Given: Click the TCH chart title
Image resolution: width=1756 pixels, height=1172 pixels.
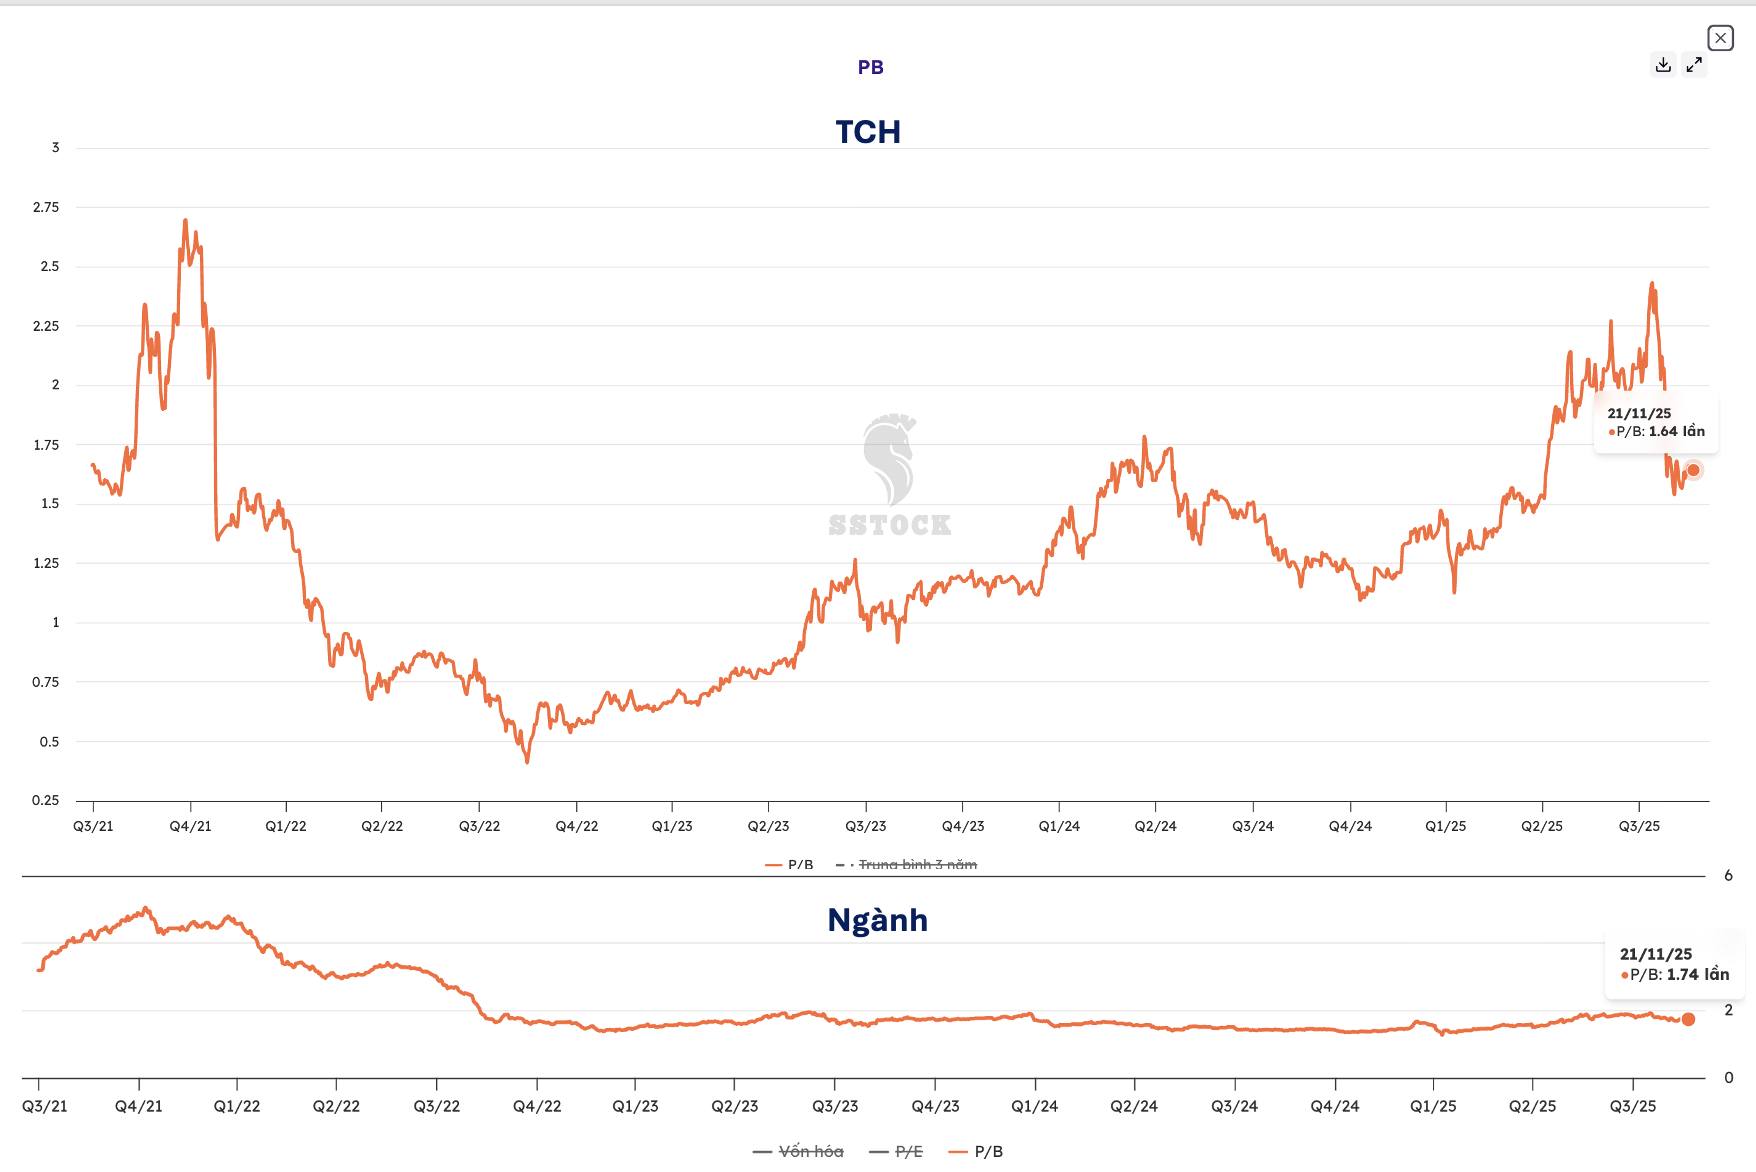Looking at the screenshot, I should pyautogui.click(x=868, y=132).
